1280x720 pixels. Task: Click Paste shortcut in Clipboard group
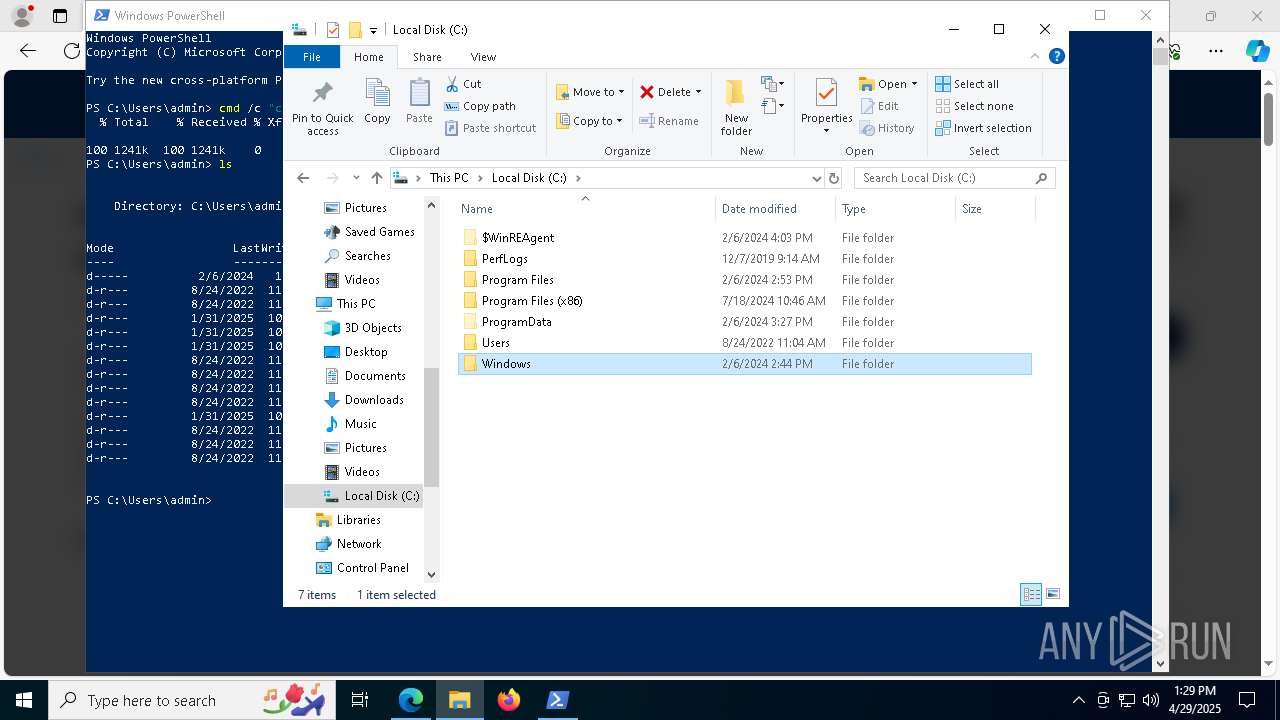[x=490, y=128]
